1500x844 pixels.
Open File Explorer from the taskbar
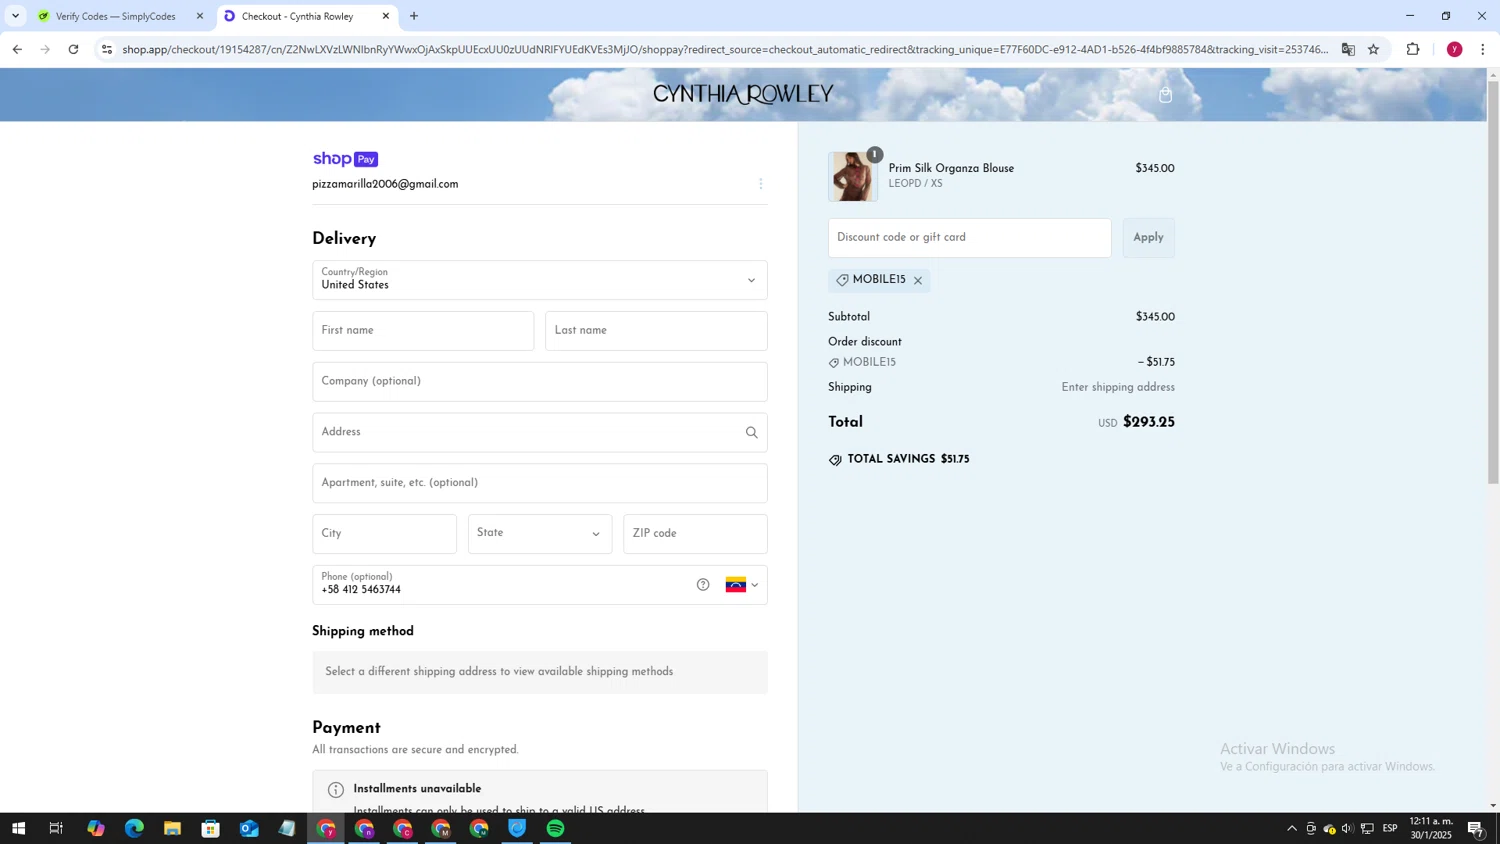point(172,828)
